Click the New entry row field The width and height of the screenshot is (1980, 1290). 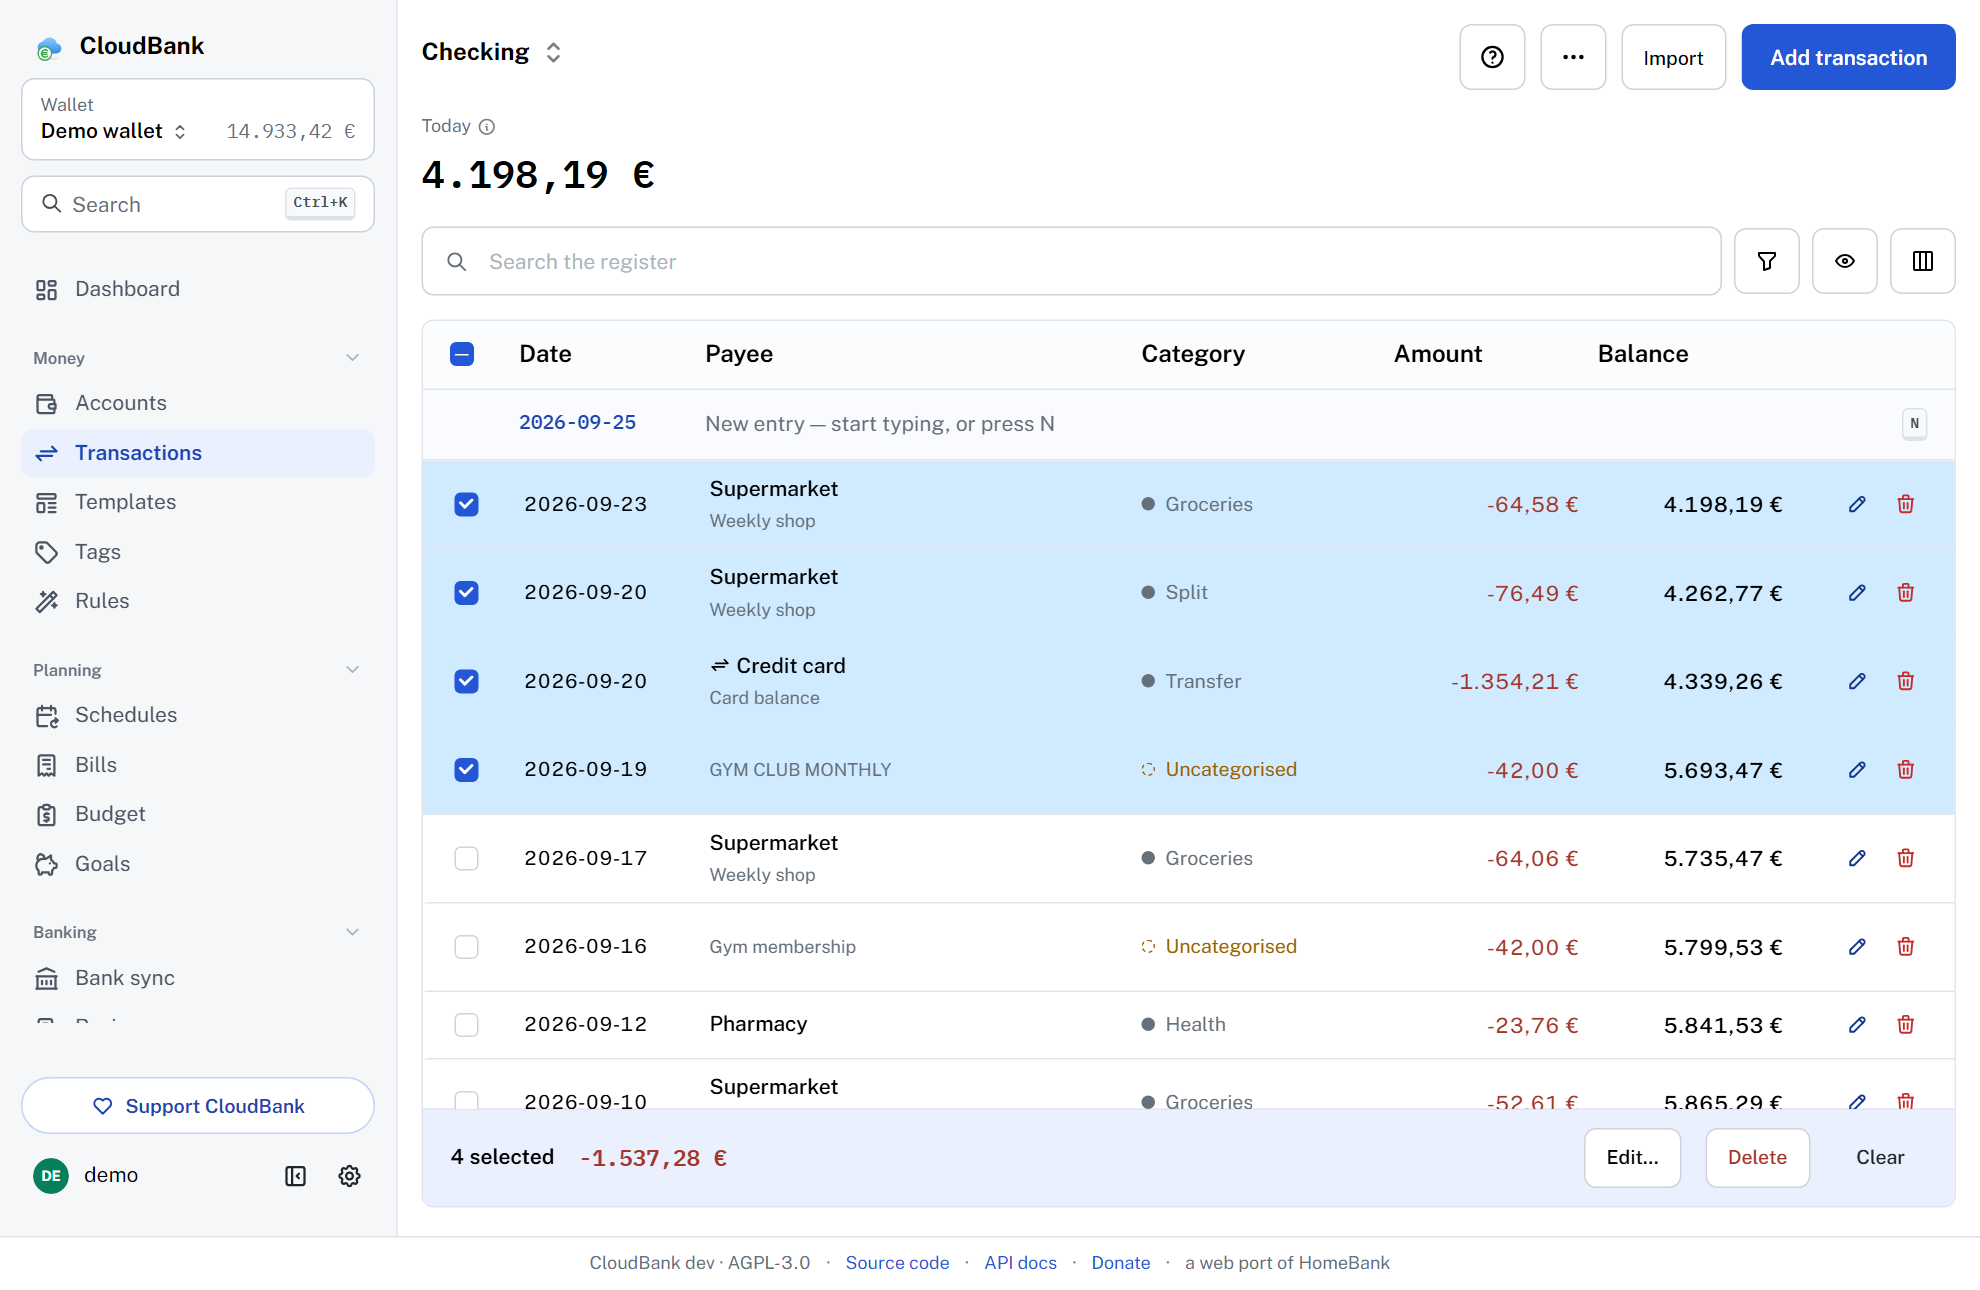click(1188, 424)
